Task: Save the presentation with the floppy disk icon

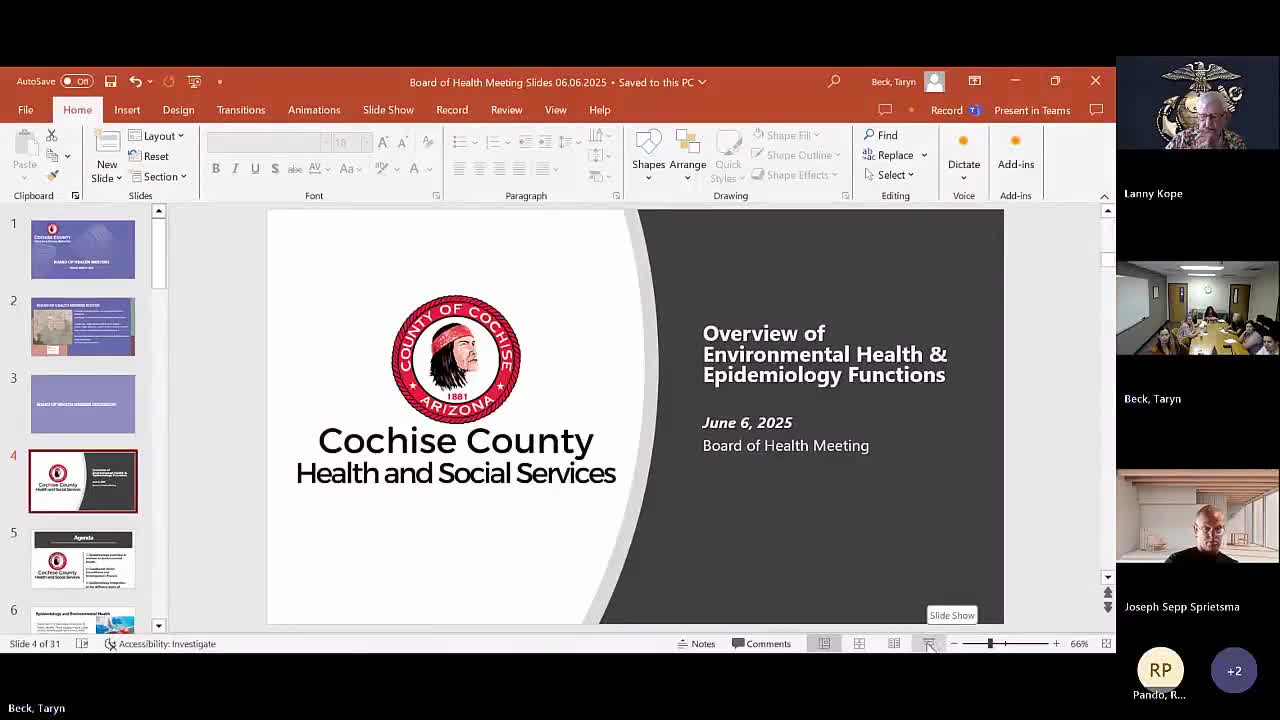Action: [x=110, y=81]
